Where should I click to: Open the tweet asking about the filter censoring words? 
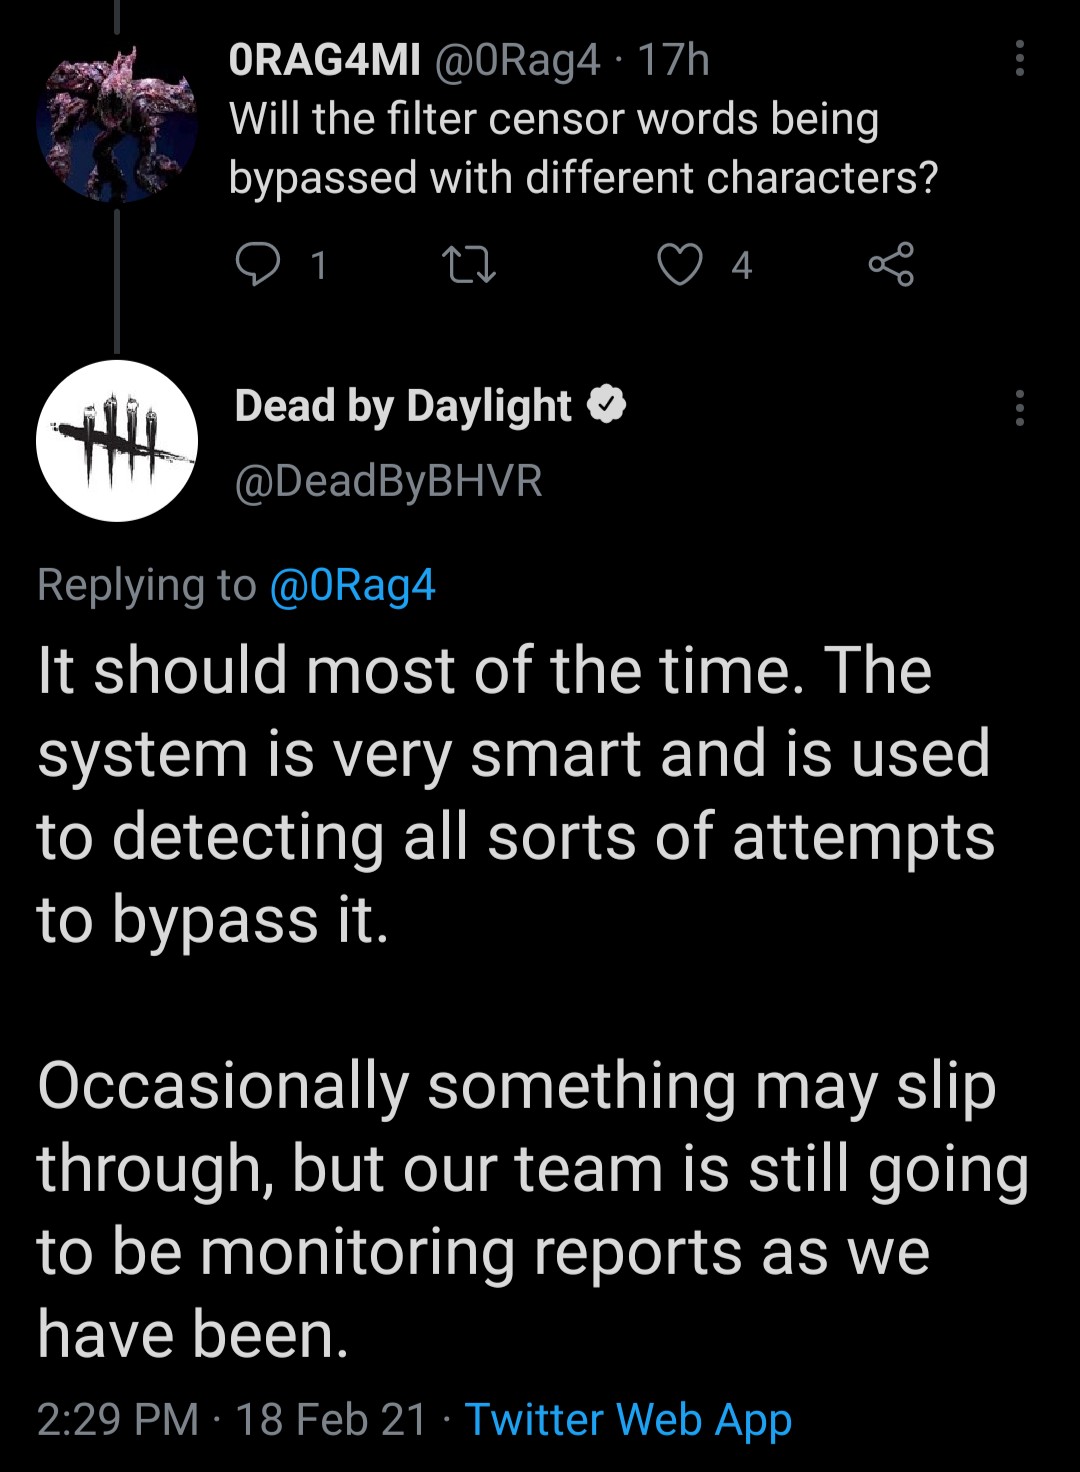(583, 148)
